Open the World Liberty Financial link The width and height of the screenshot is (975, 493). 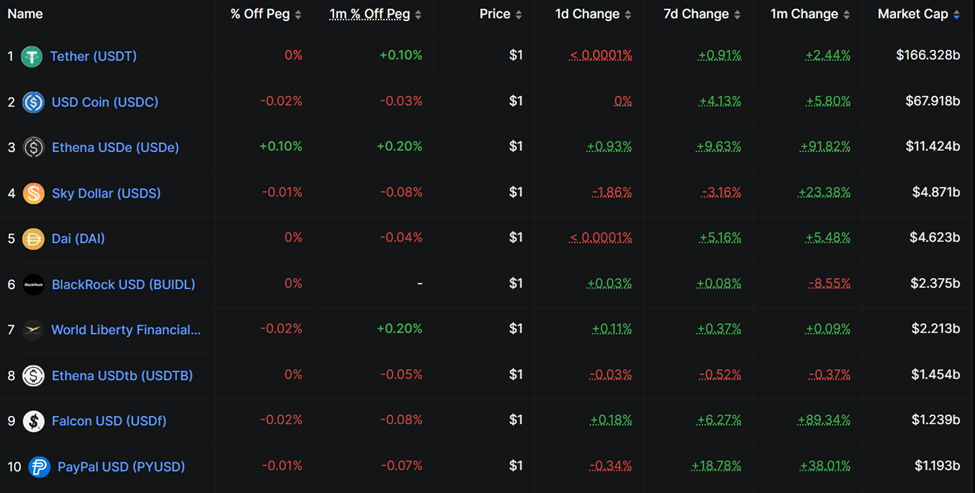(126, 330)
